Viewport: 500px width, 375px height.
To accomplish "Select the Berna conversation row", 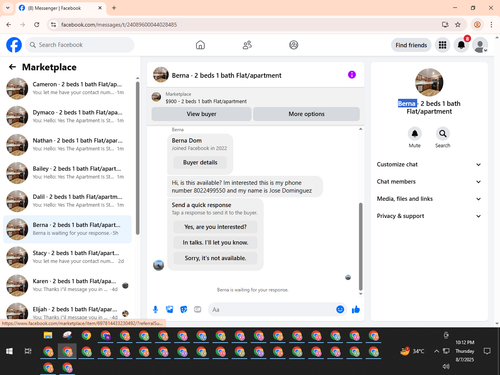I will pyautogui.click(x=67, y=229).
